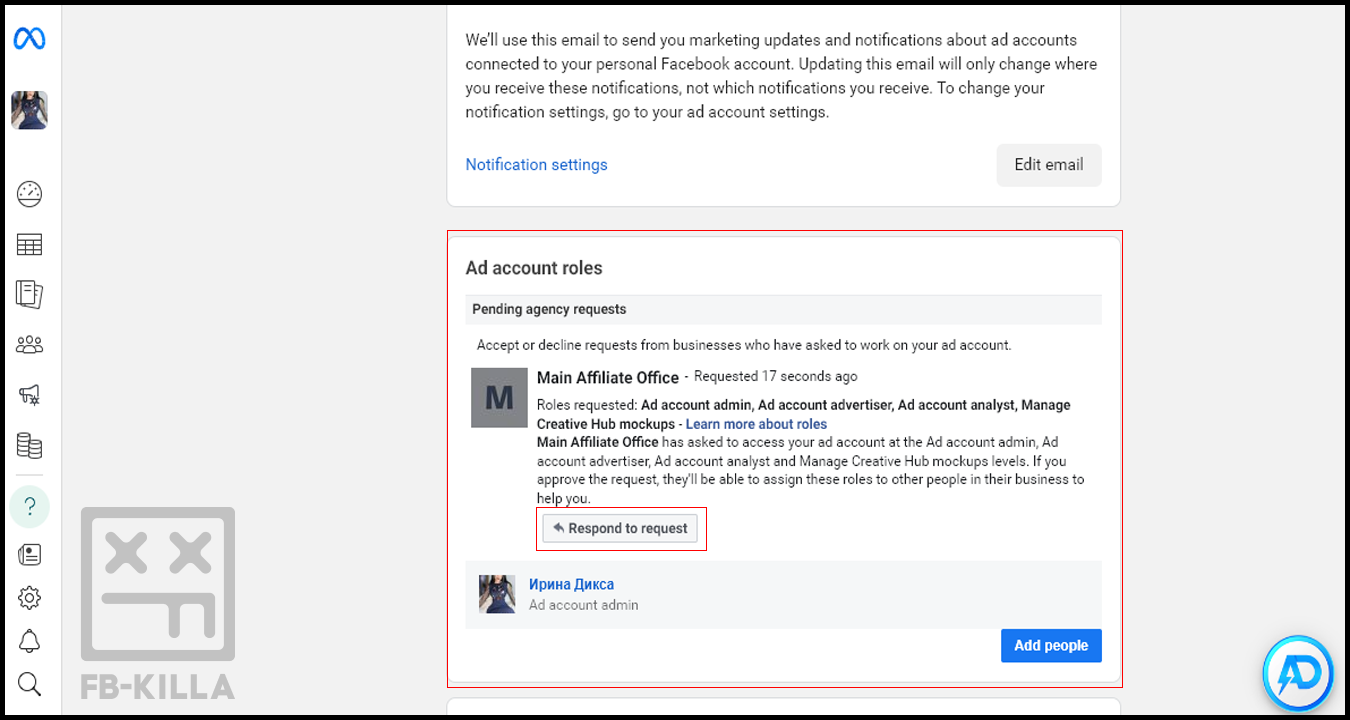Open Ирина Дикса profile name link

pyautogui.click(x=571, y=584)
